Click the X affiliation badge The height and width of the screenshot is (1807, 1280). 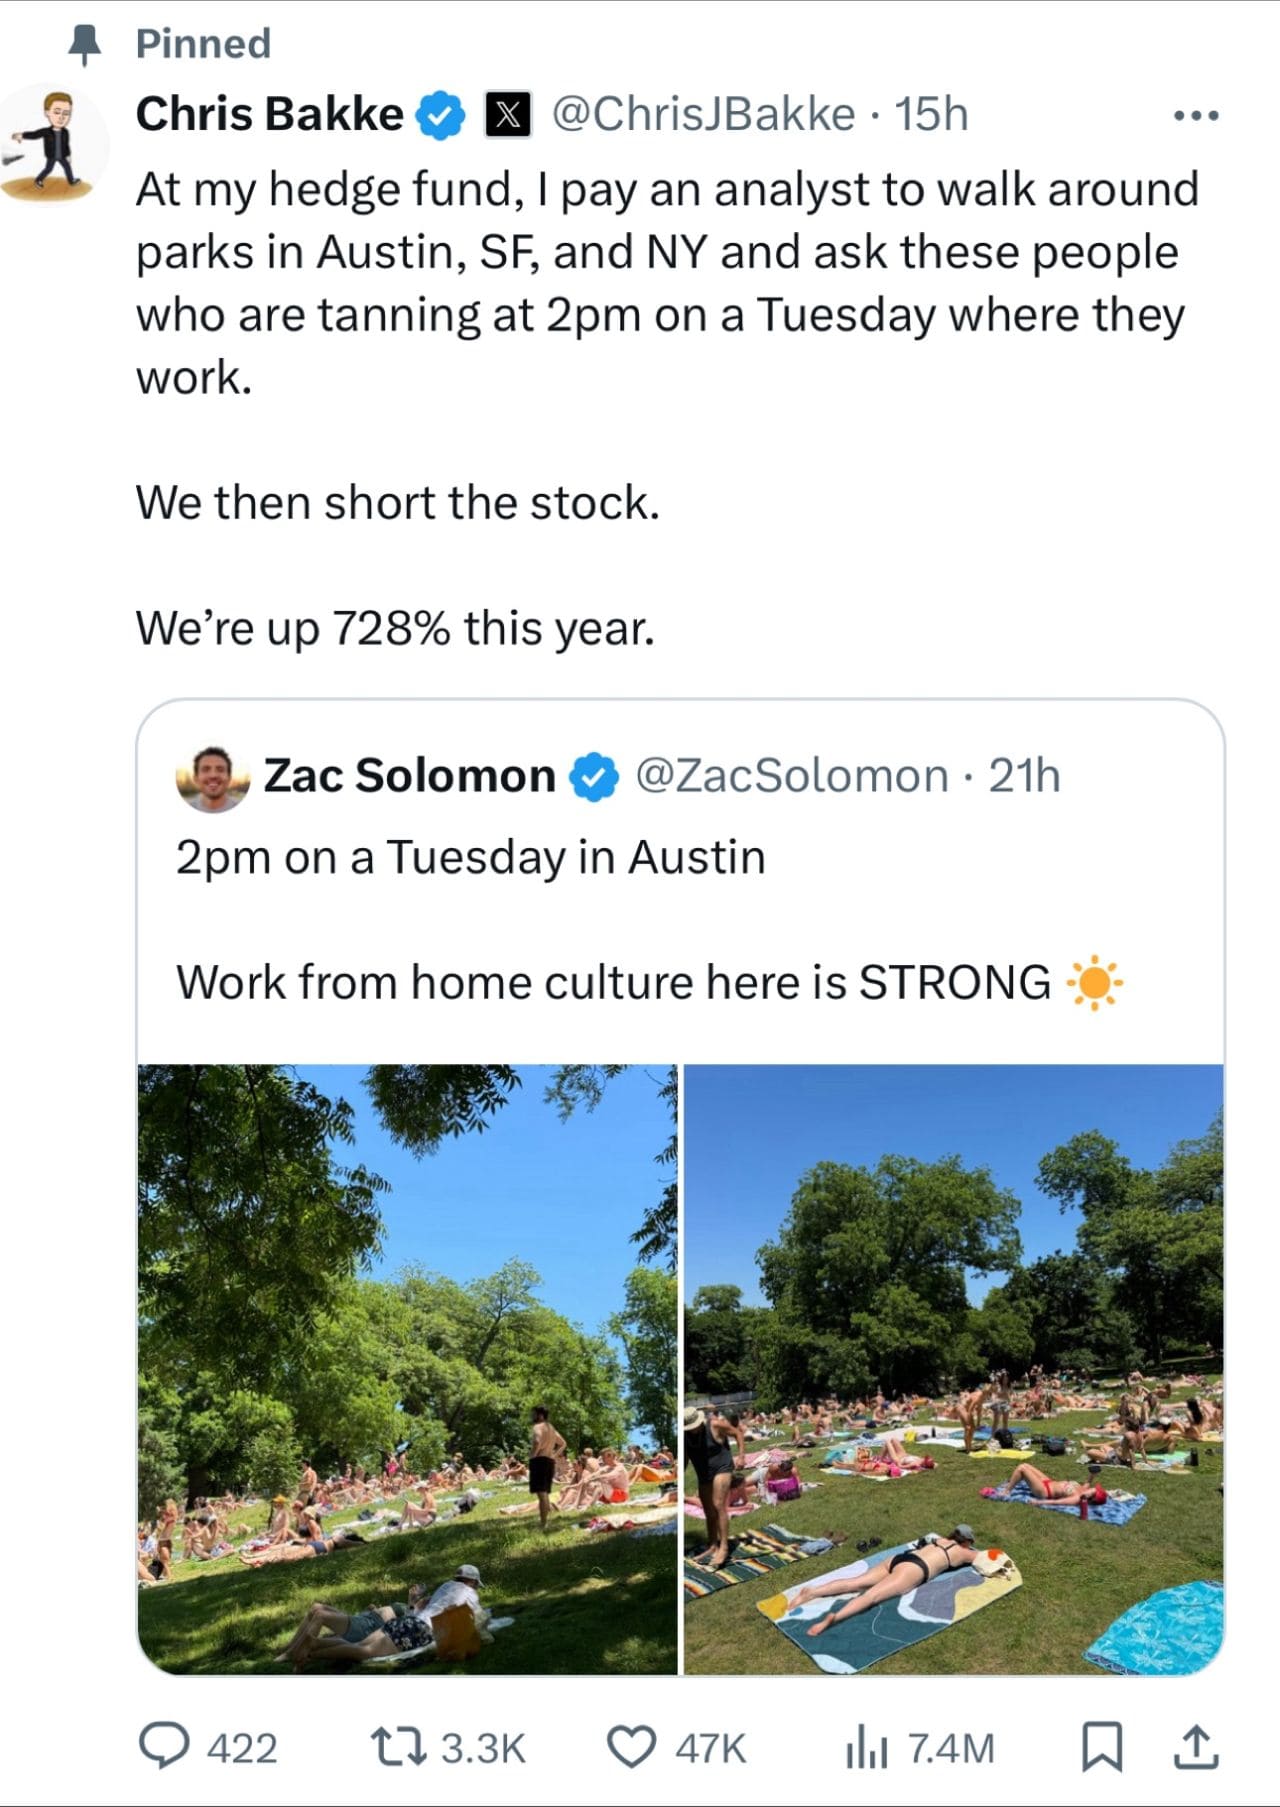click(x=508, y=115)
